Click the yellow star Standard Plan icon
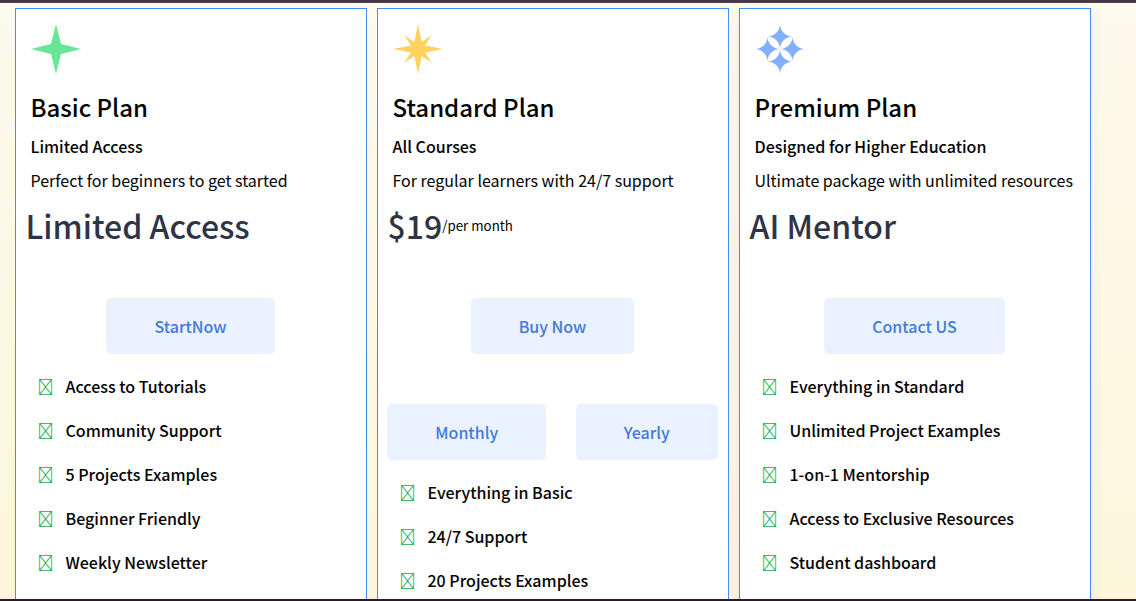This screenshot has height=601, width=1136. (x=417, y=49)
